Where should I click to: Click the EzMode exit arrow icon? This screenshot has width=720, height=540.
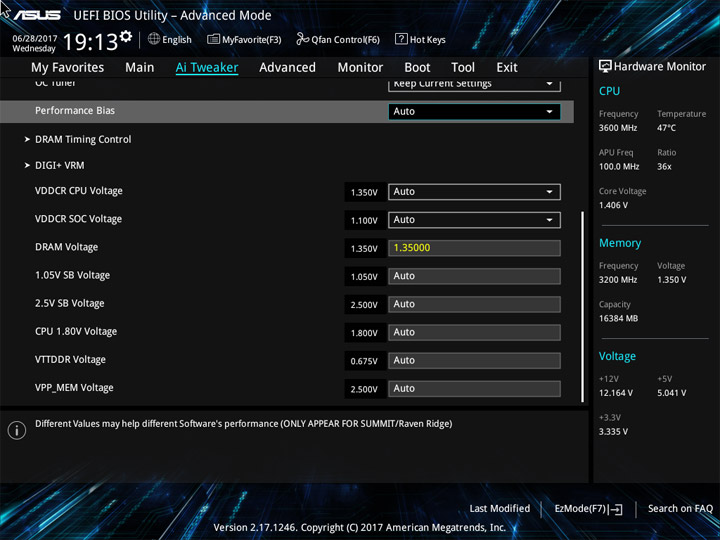(616, 509)
